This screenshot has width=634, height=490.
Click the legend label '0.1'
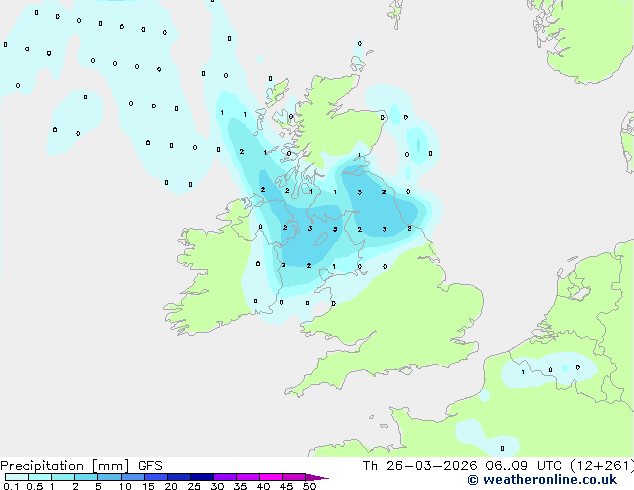point(11,486)
